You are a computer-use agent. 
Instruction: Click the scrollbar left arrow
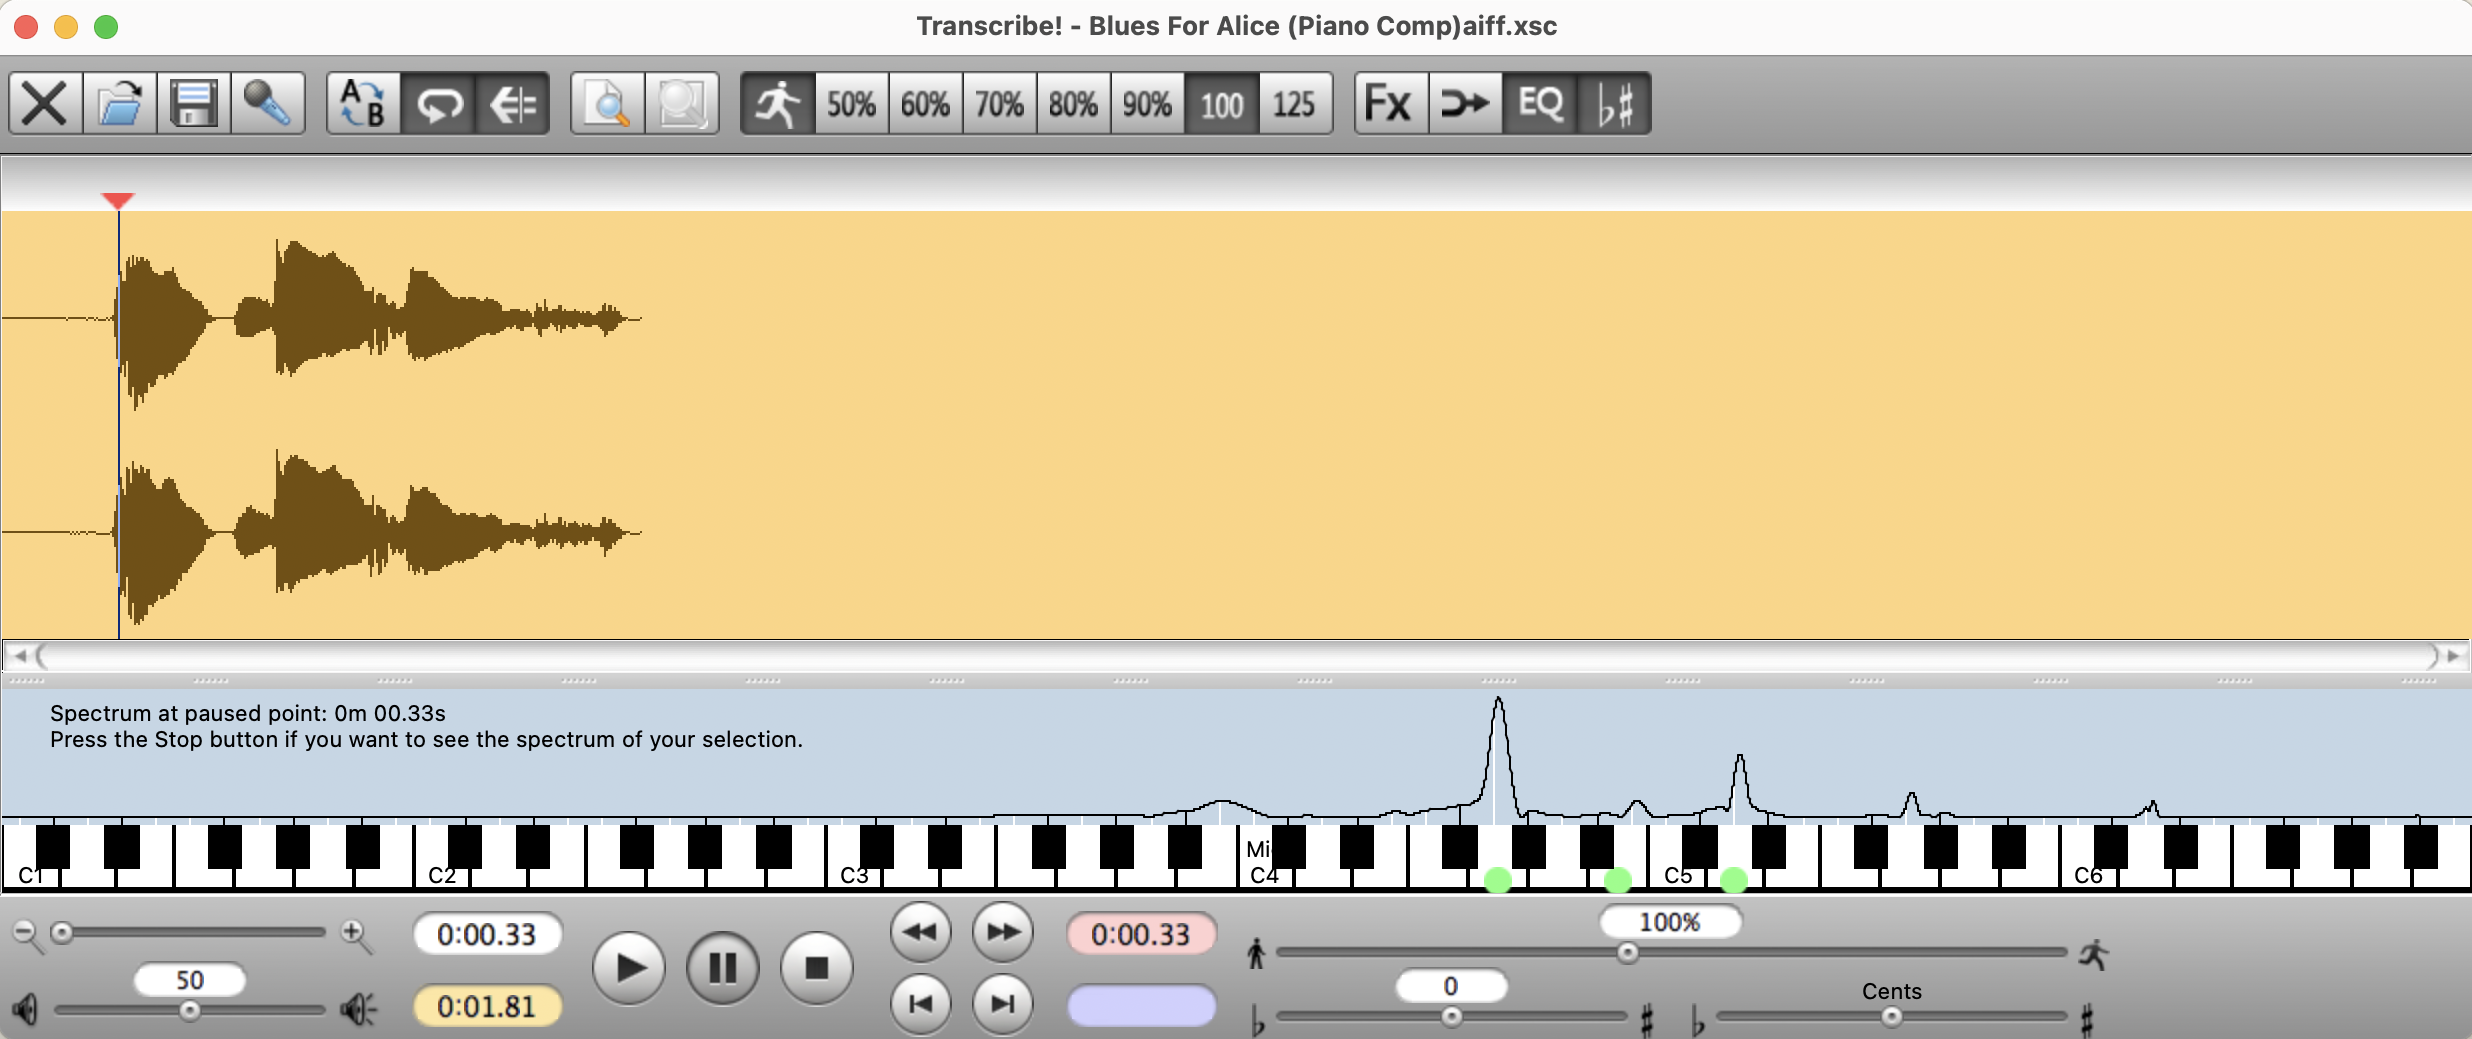point(19,656)
